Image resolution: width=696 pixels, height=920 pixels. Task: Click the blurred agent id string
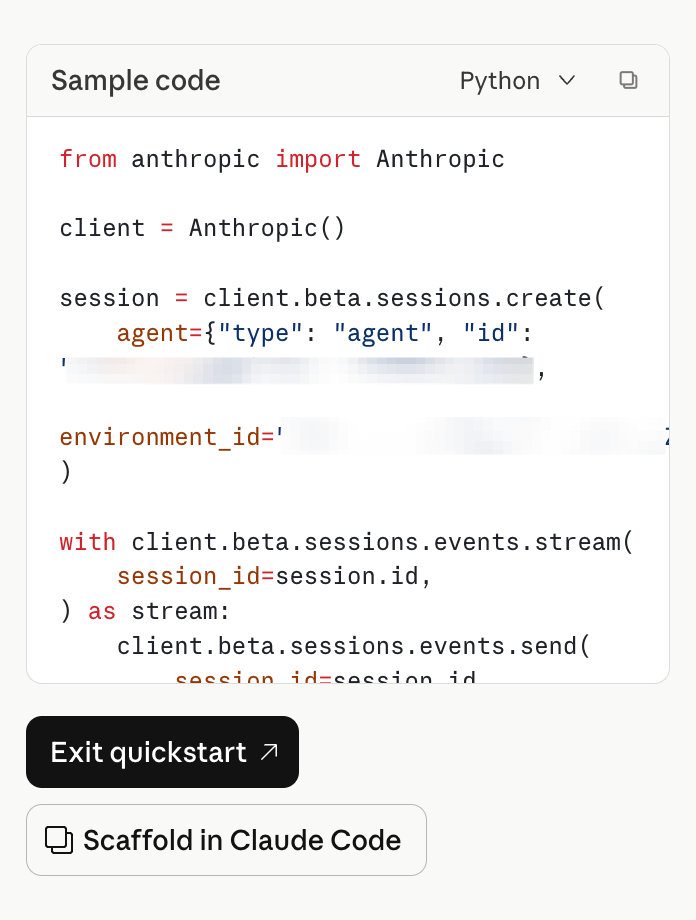[x=299, y=370]
